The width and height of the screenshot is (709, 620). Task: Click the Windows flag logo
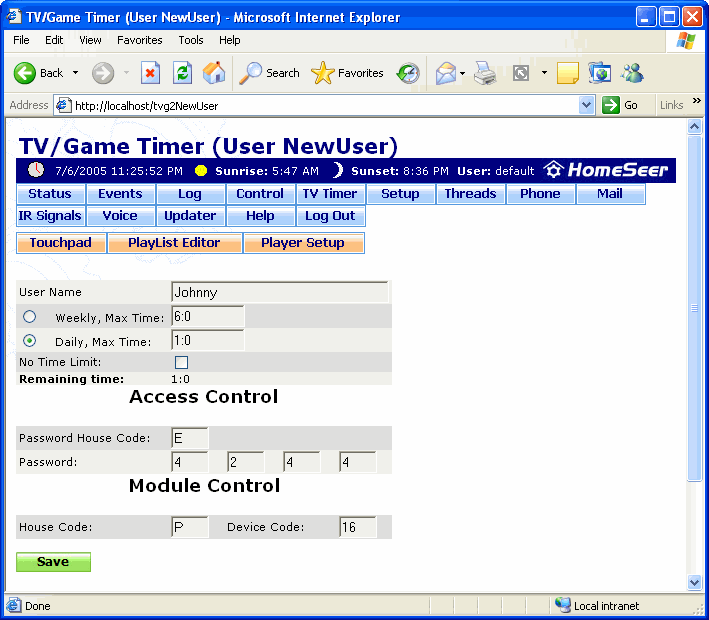686,41
